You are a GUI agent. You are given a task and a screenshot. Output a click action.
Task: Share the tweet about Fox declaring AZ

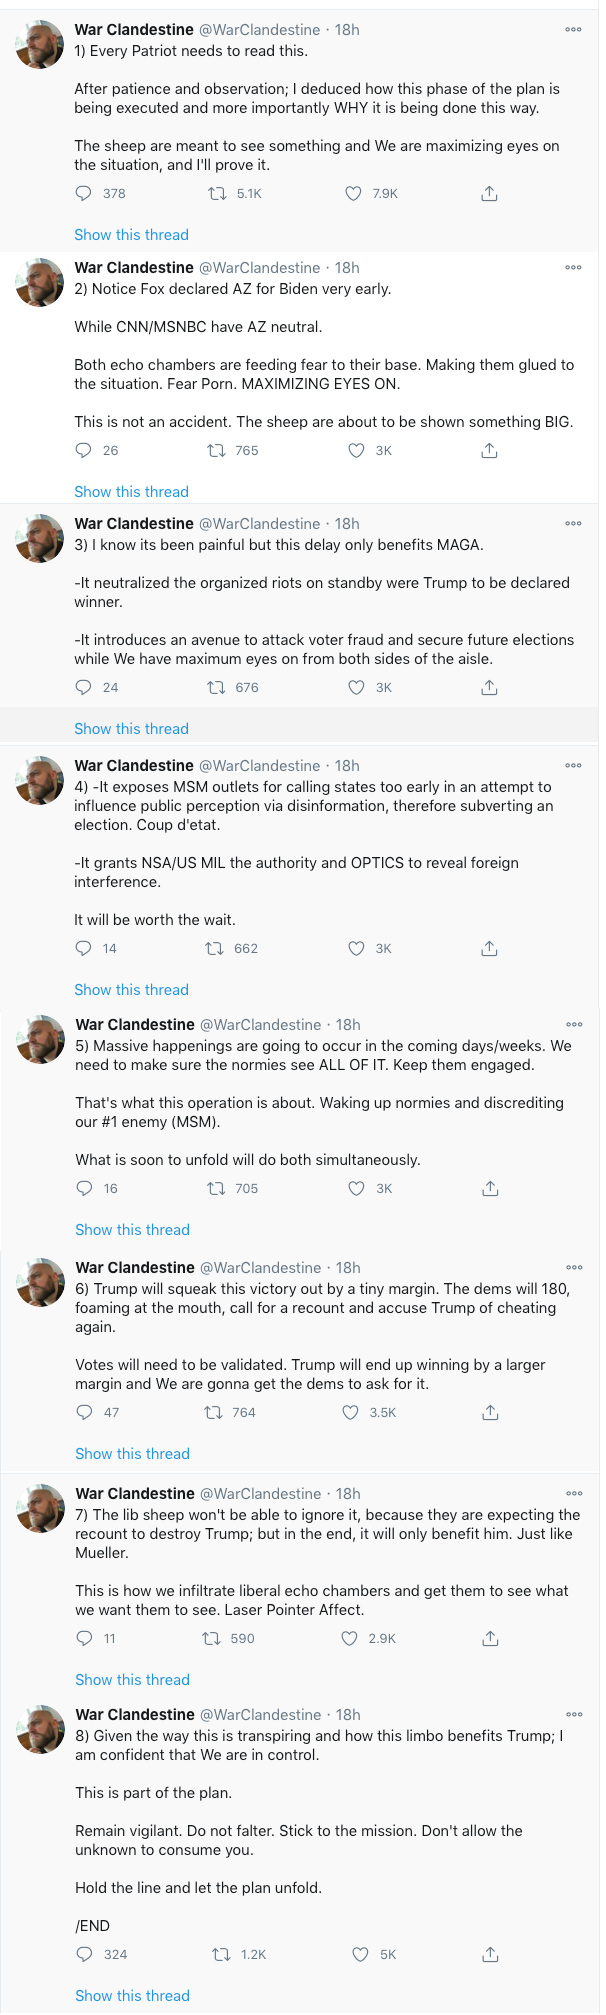(489, 451)
